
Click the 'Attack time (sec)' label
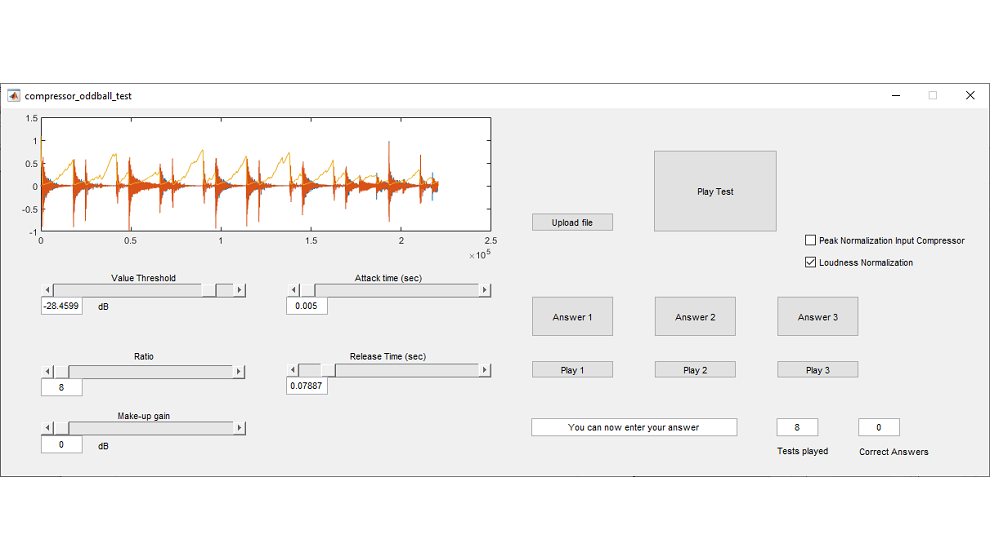coord(388,278)
